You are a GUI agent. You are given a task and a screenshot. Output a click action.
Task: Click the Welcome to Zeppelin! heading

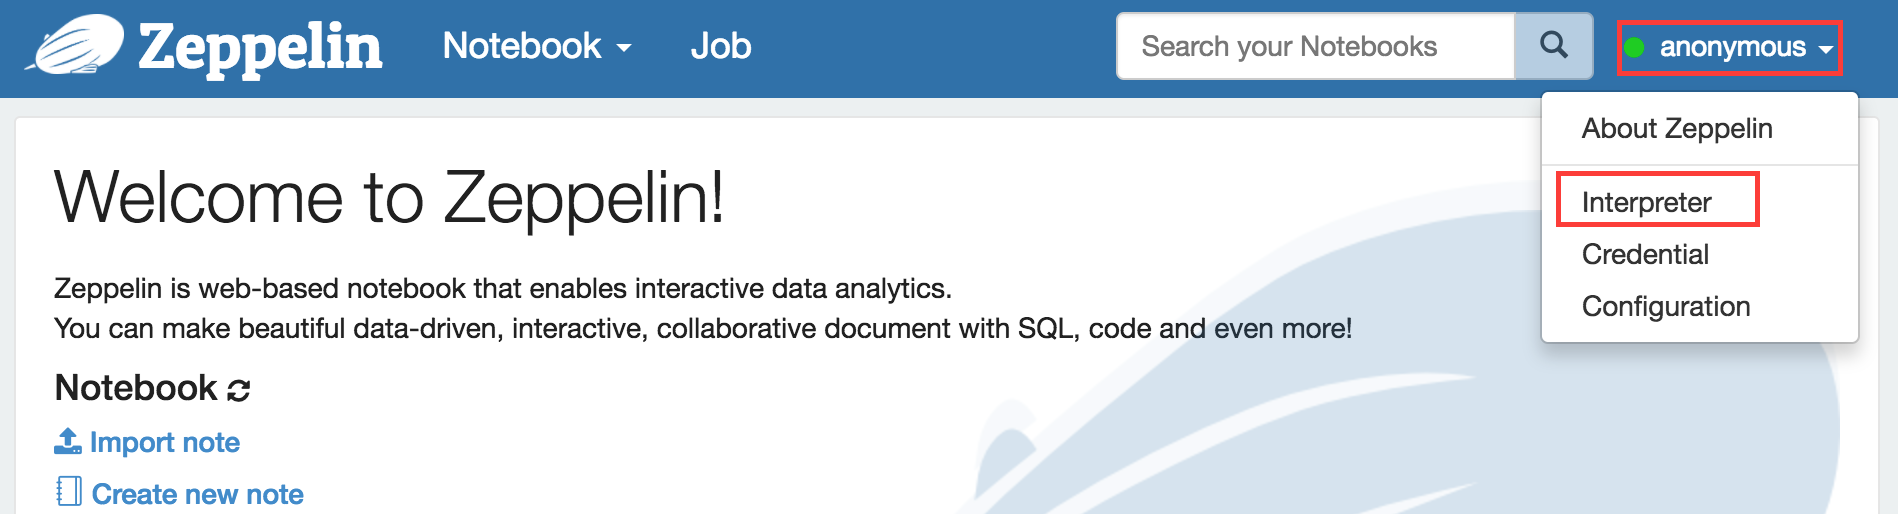tap(389, 197)
